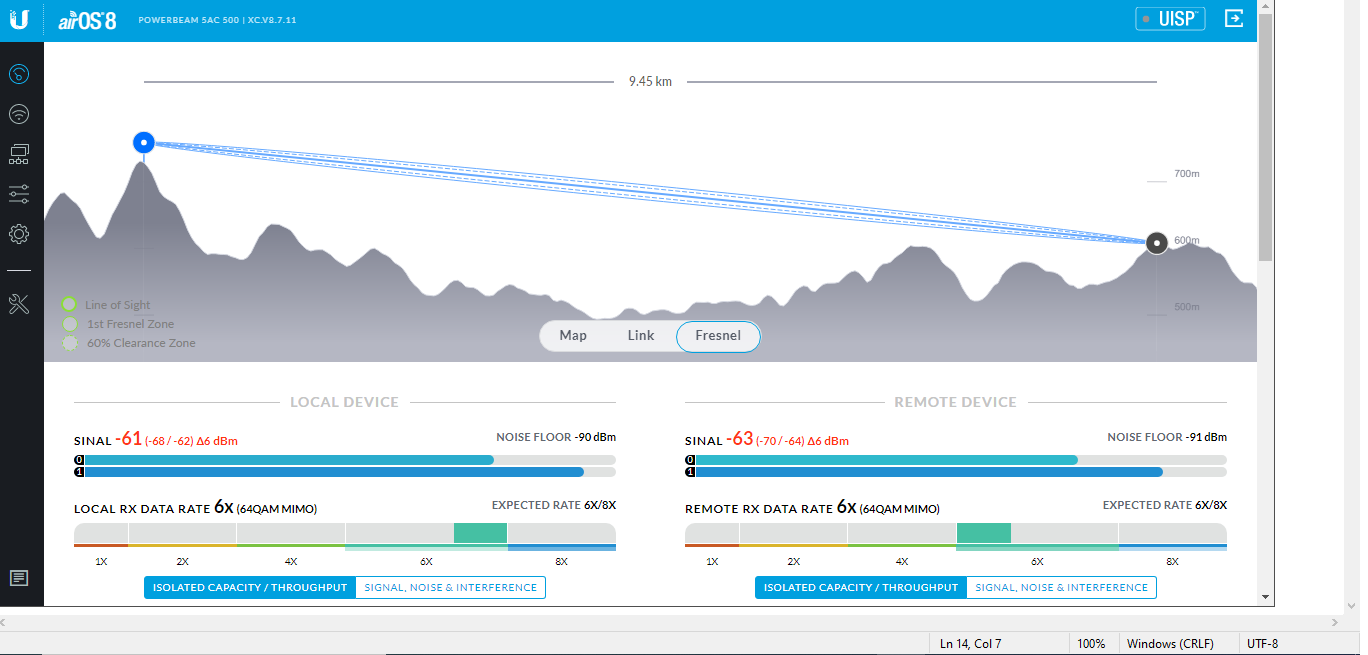Click local Noise Floor -90 dBm text

click(556, 437)
